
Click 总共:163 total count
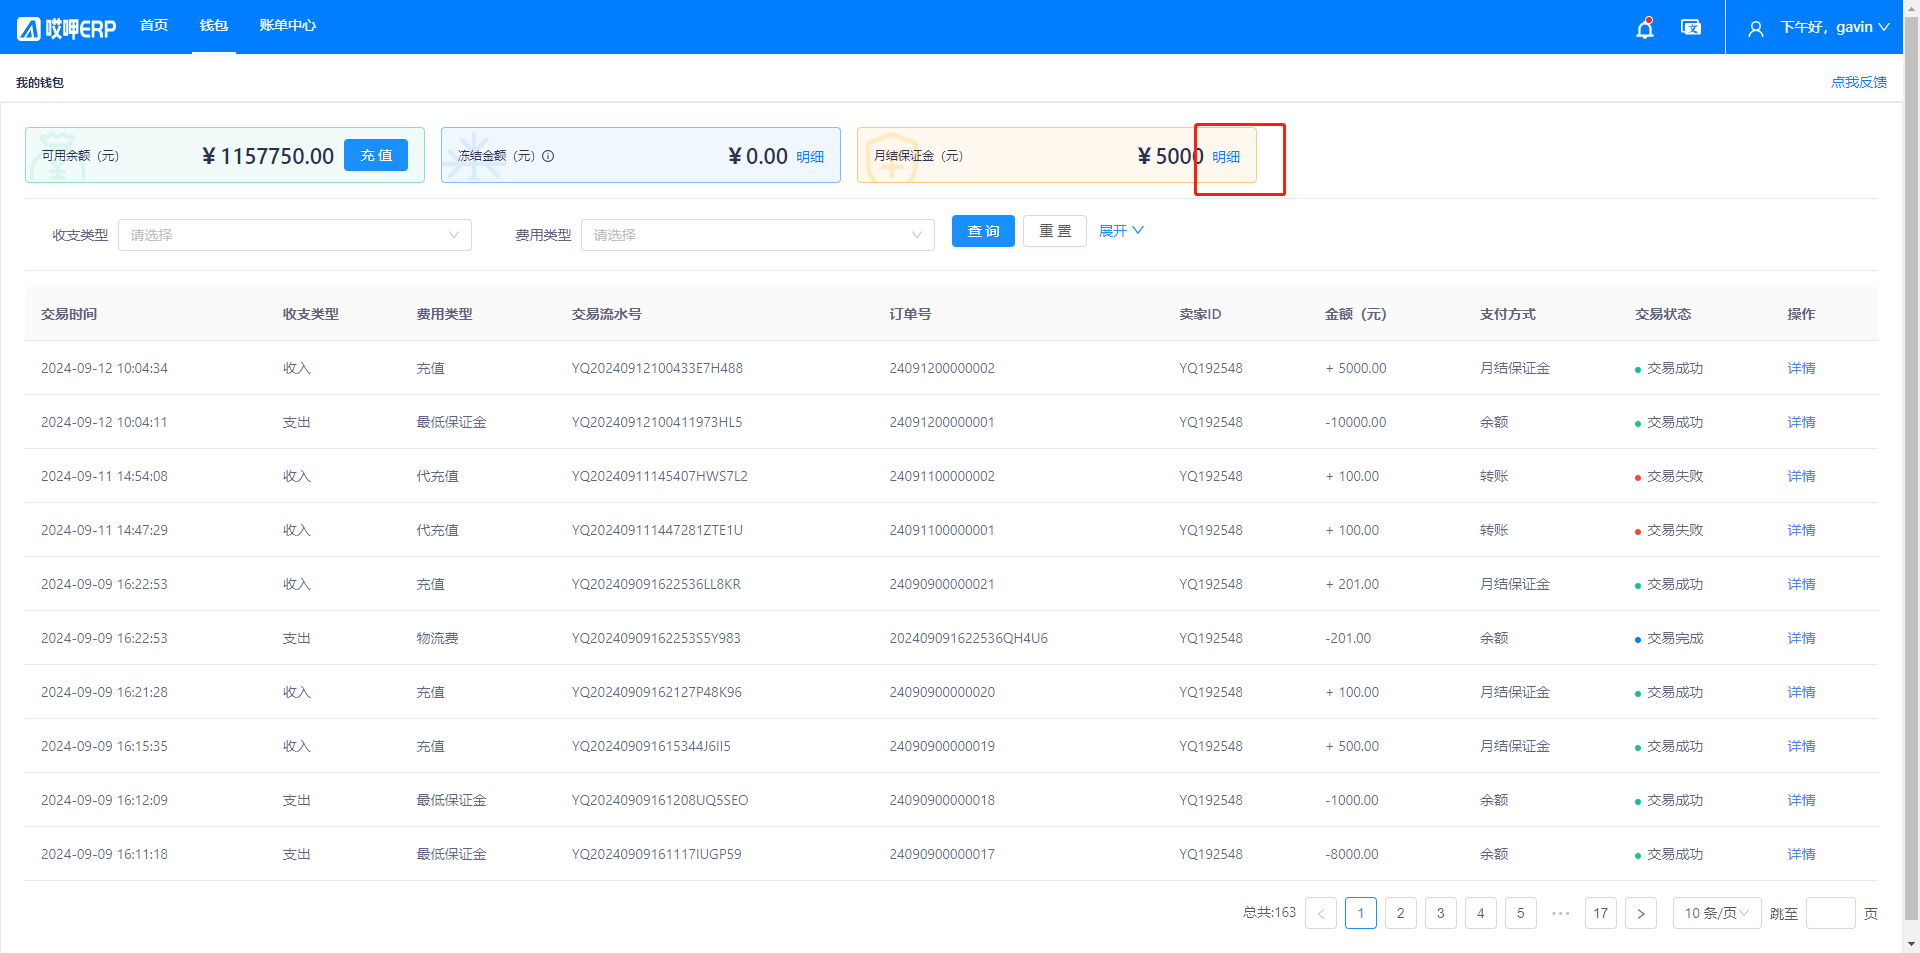[1269, 912]
